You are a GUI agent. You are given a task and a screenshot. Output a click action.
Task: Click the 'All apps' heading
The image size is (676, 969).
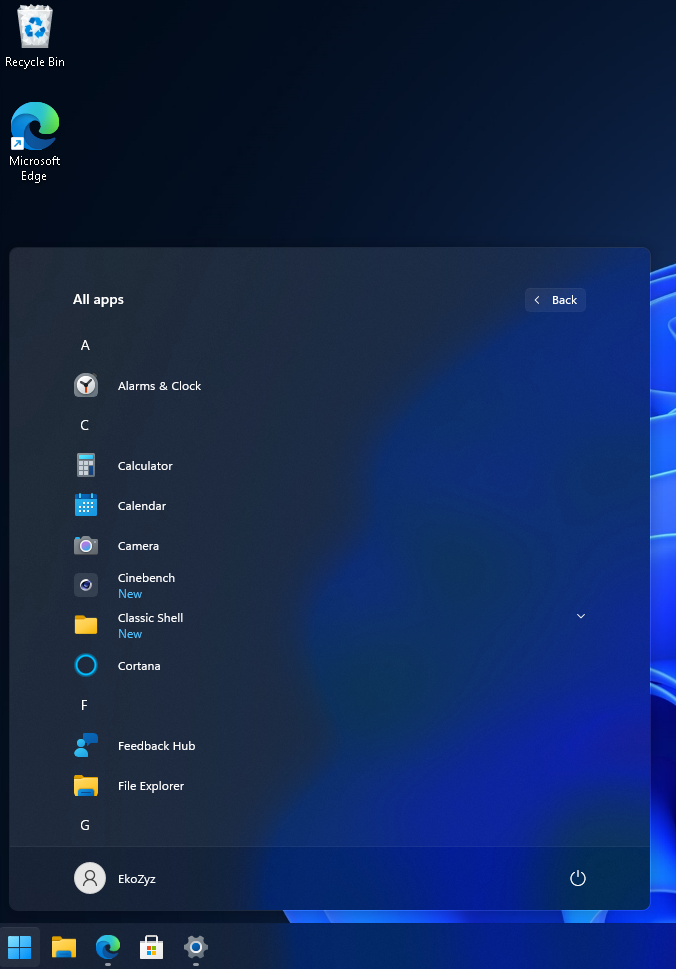click(x=98, y=300)
